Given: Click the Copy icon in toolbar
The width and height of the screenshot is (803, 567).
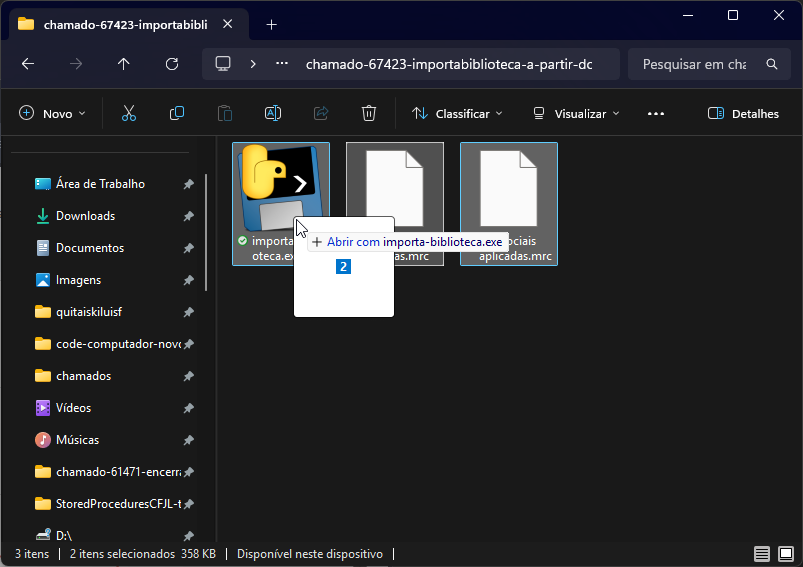Looking at the screenshot, I should (177, 114).
